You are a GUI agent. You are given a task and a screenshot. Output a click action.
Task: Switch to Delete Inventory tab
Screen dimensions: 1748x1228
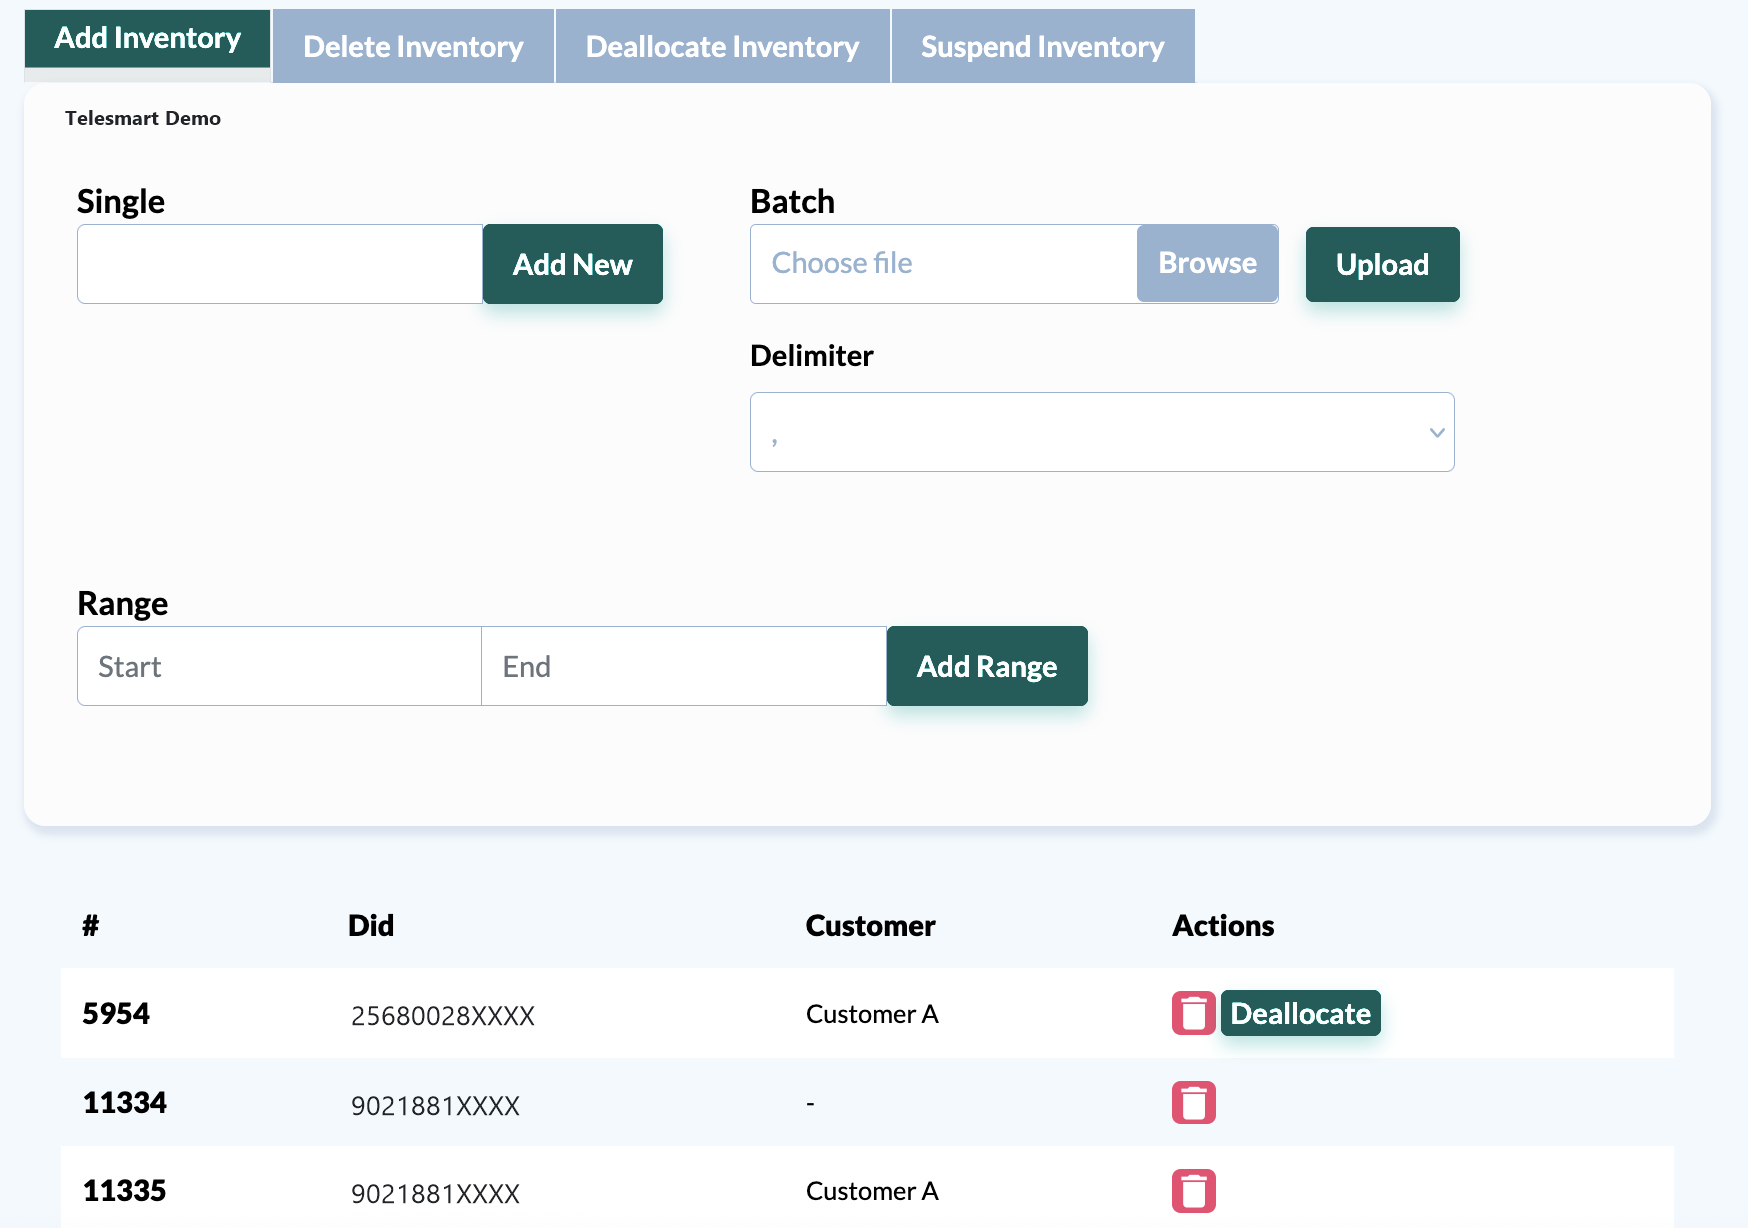pyautogui.click(x=413, y=46)
